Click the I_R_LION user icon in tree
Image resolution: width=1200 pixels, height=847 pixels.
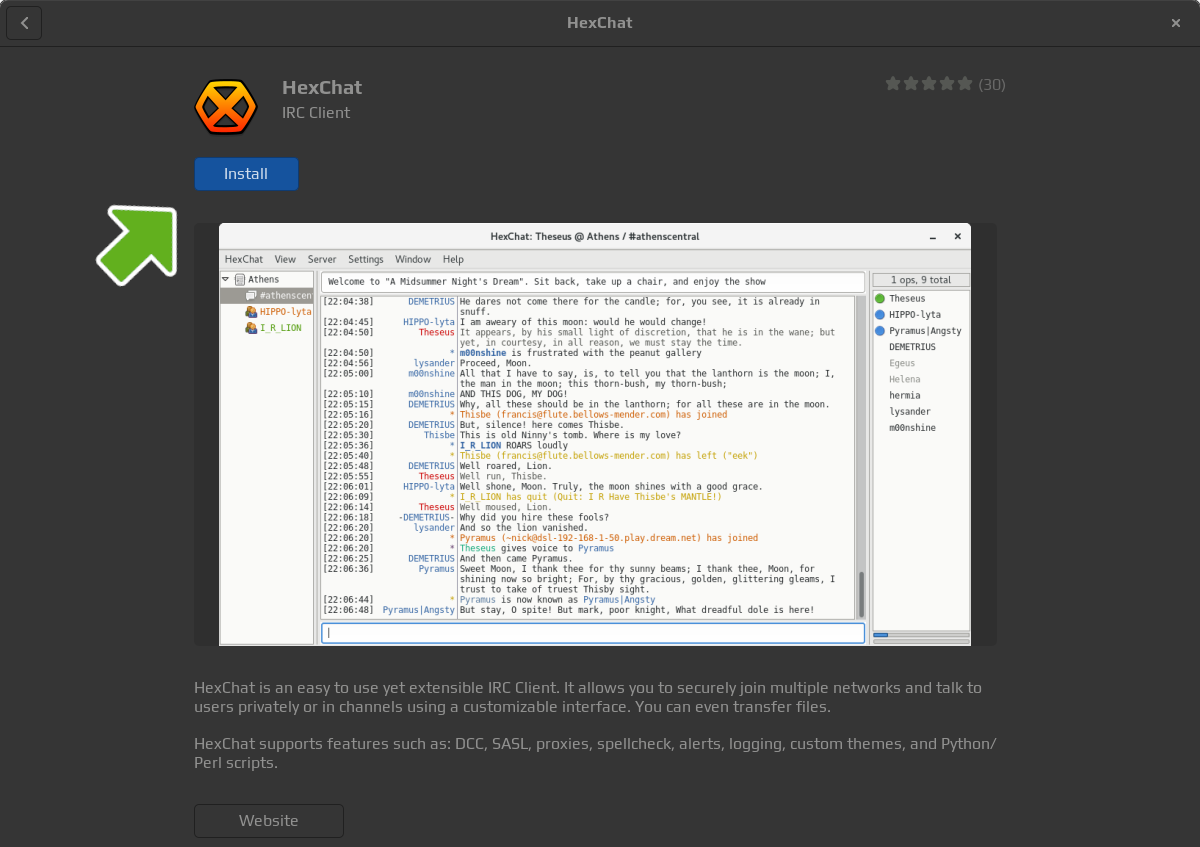pyautogui.click(x=251, y=328)
